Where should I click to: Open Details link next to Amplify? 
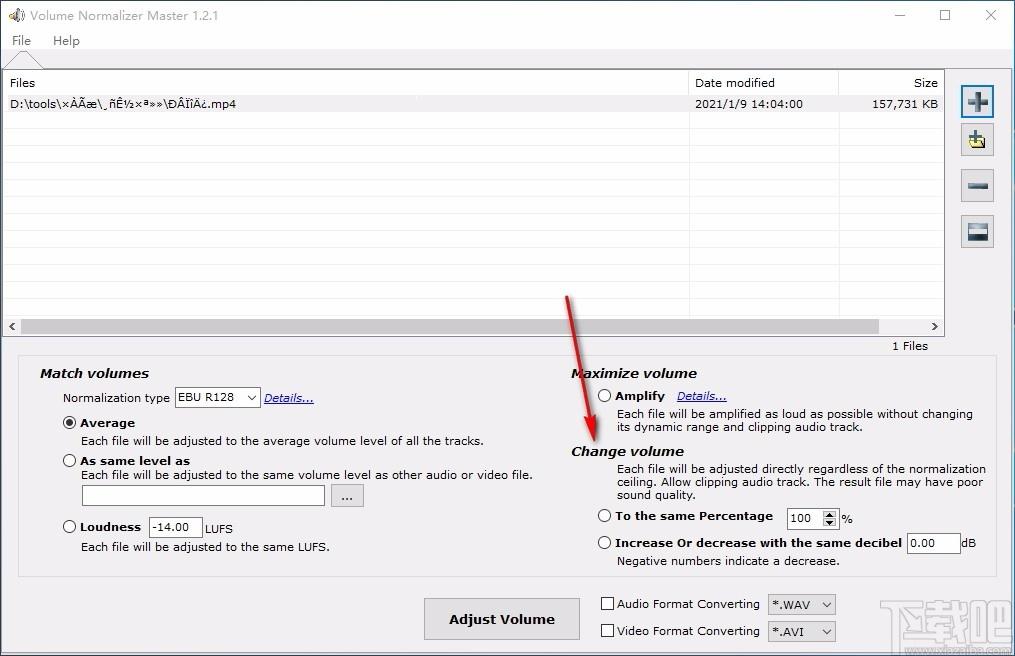tap(702, 396)
